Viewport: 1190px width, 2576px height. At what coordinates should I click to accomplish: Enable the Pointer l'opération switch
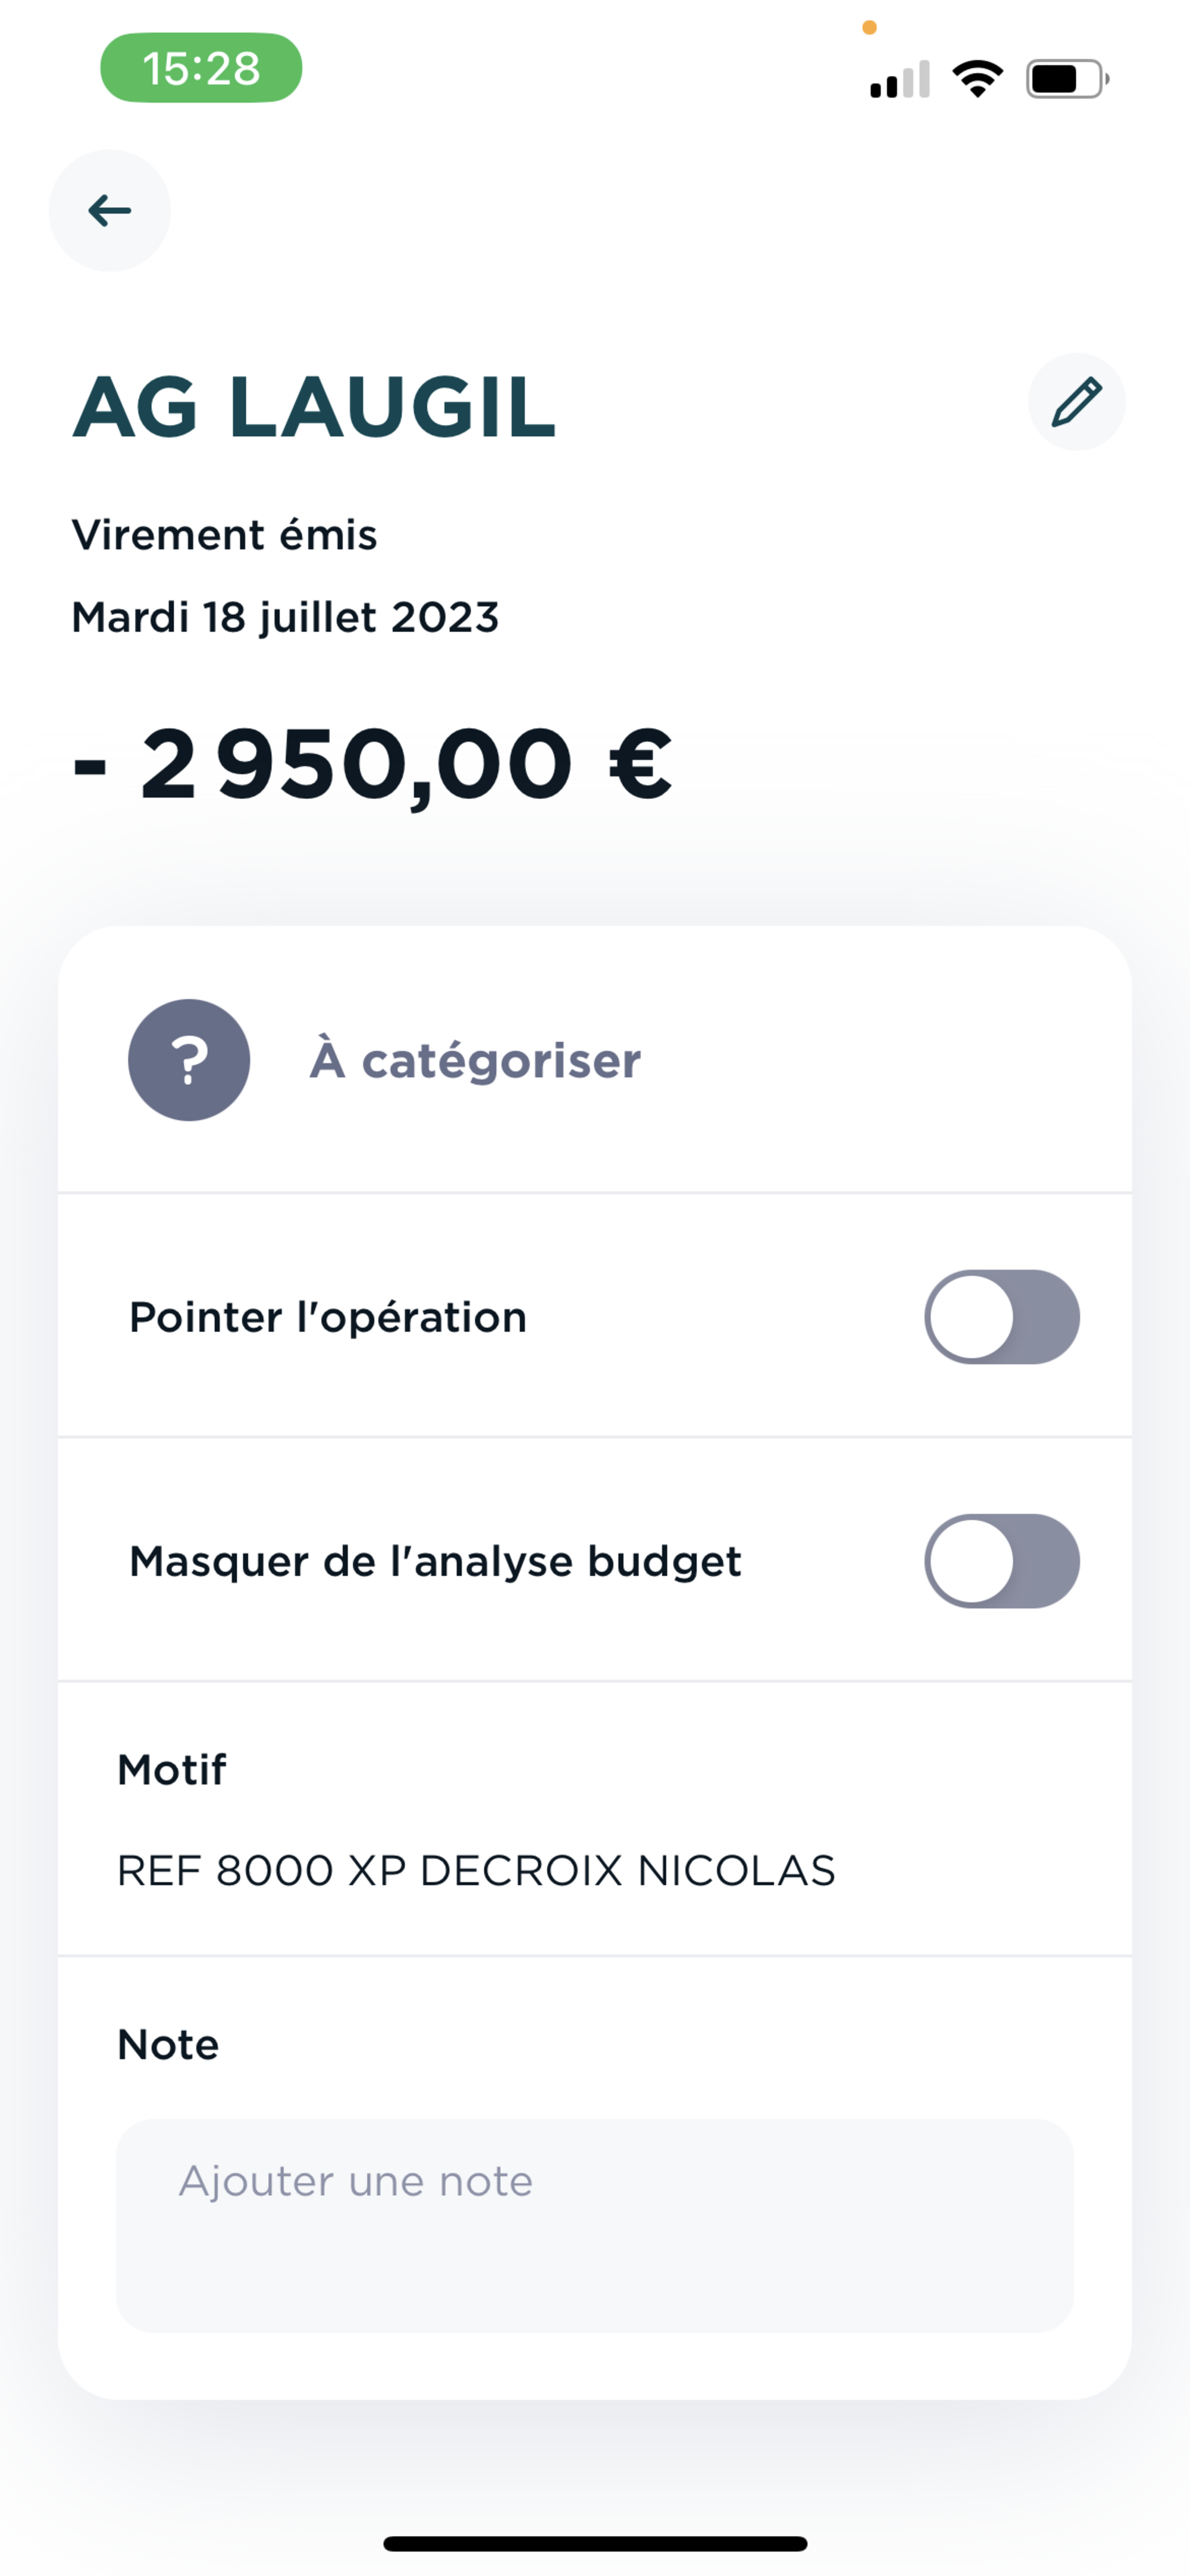pyautogui.click(x=1001, y=1317)
